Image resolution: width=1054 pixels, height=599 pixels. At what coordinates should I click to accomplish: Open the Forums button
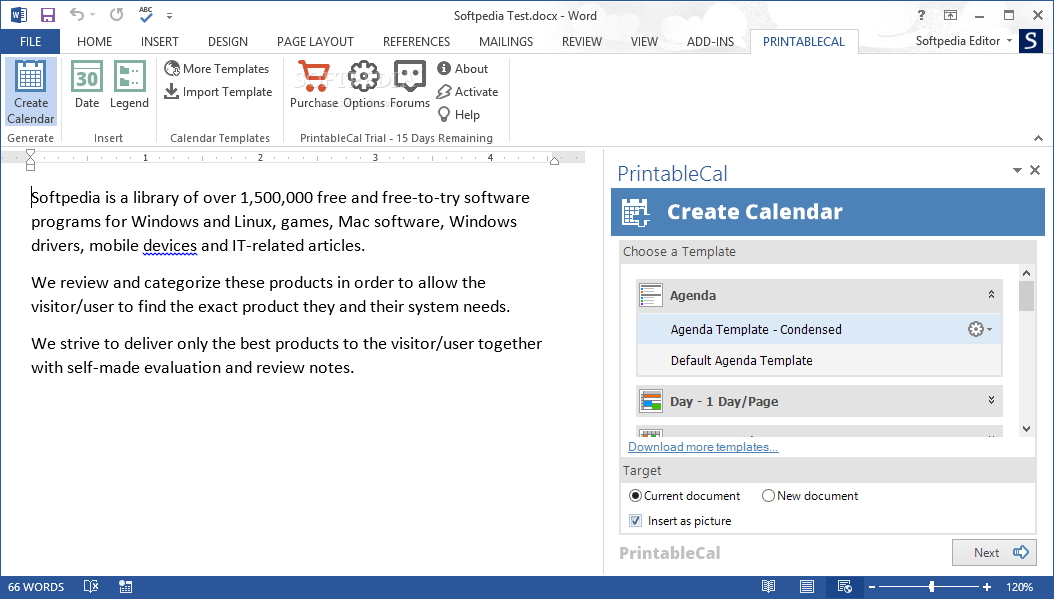tap(409, 85)
